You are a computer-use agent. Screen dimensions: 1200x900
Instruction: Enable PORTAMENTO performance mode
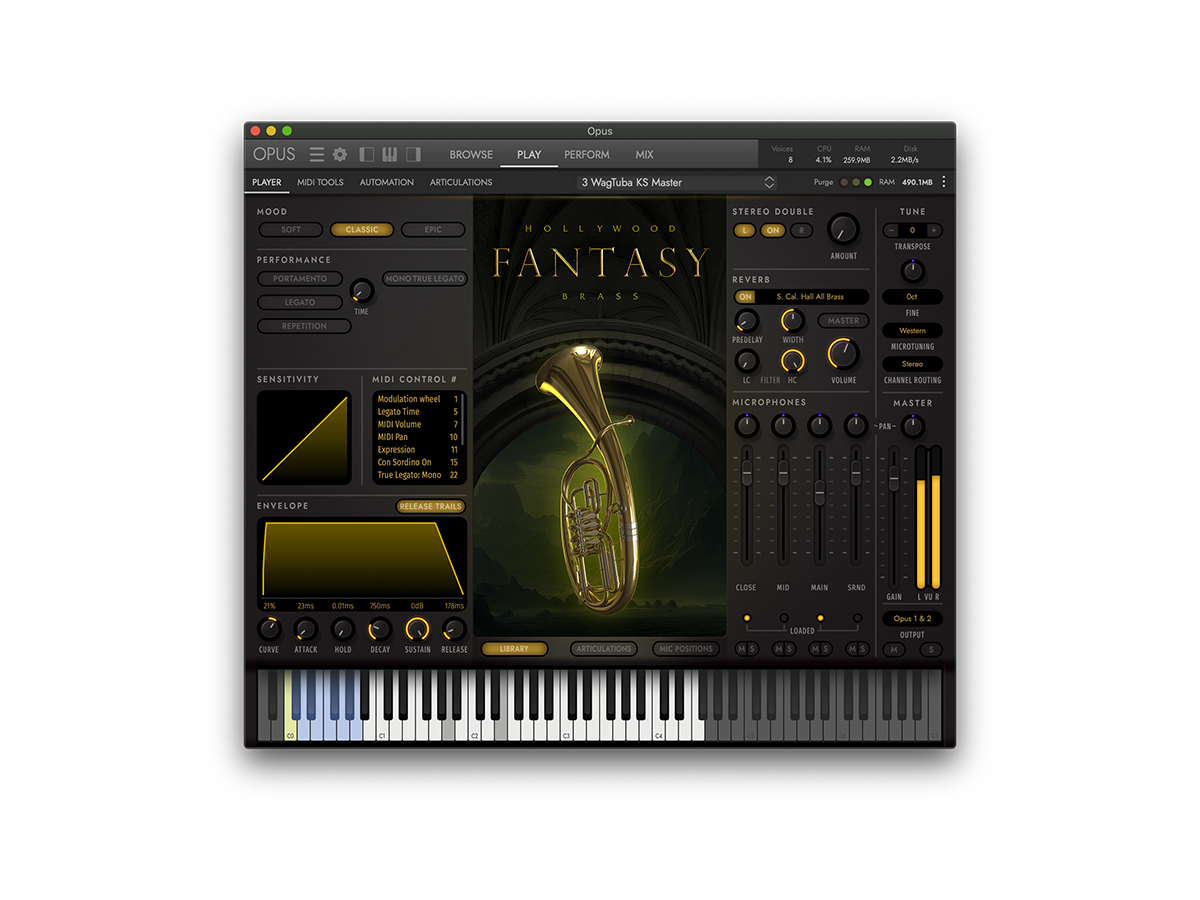point(300,279)
